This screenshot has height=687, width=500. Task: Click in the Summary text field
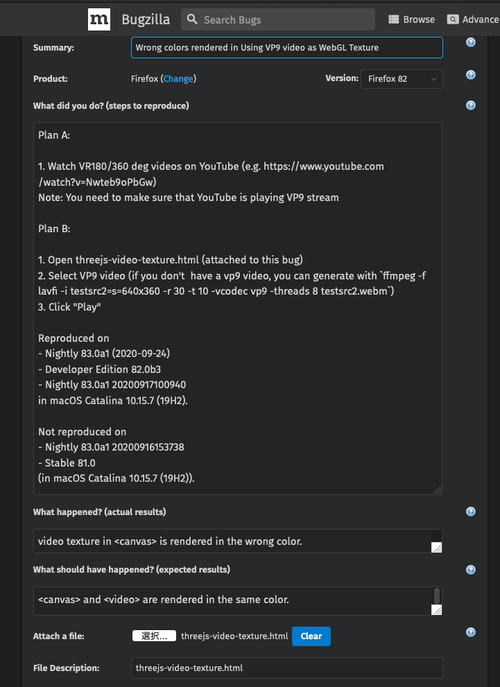click(x=287, y=47)
